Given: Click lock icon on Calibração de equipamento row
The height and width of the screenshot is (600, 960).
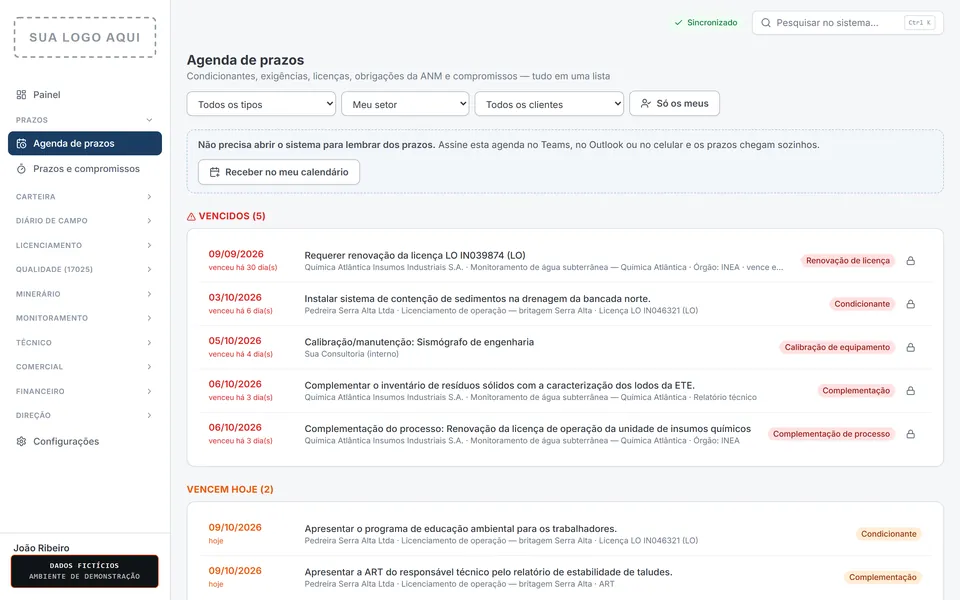Looking at the screenshot, I should (x=910, y=347).
